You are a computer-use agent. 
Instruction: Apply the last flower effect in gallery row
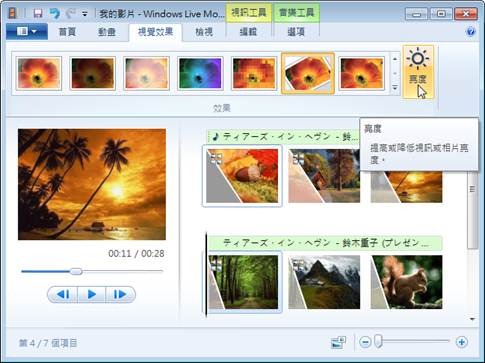[x=362, y=73]
